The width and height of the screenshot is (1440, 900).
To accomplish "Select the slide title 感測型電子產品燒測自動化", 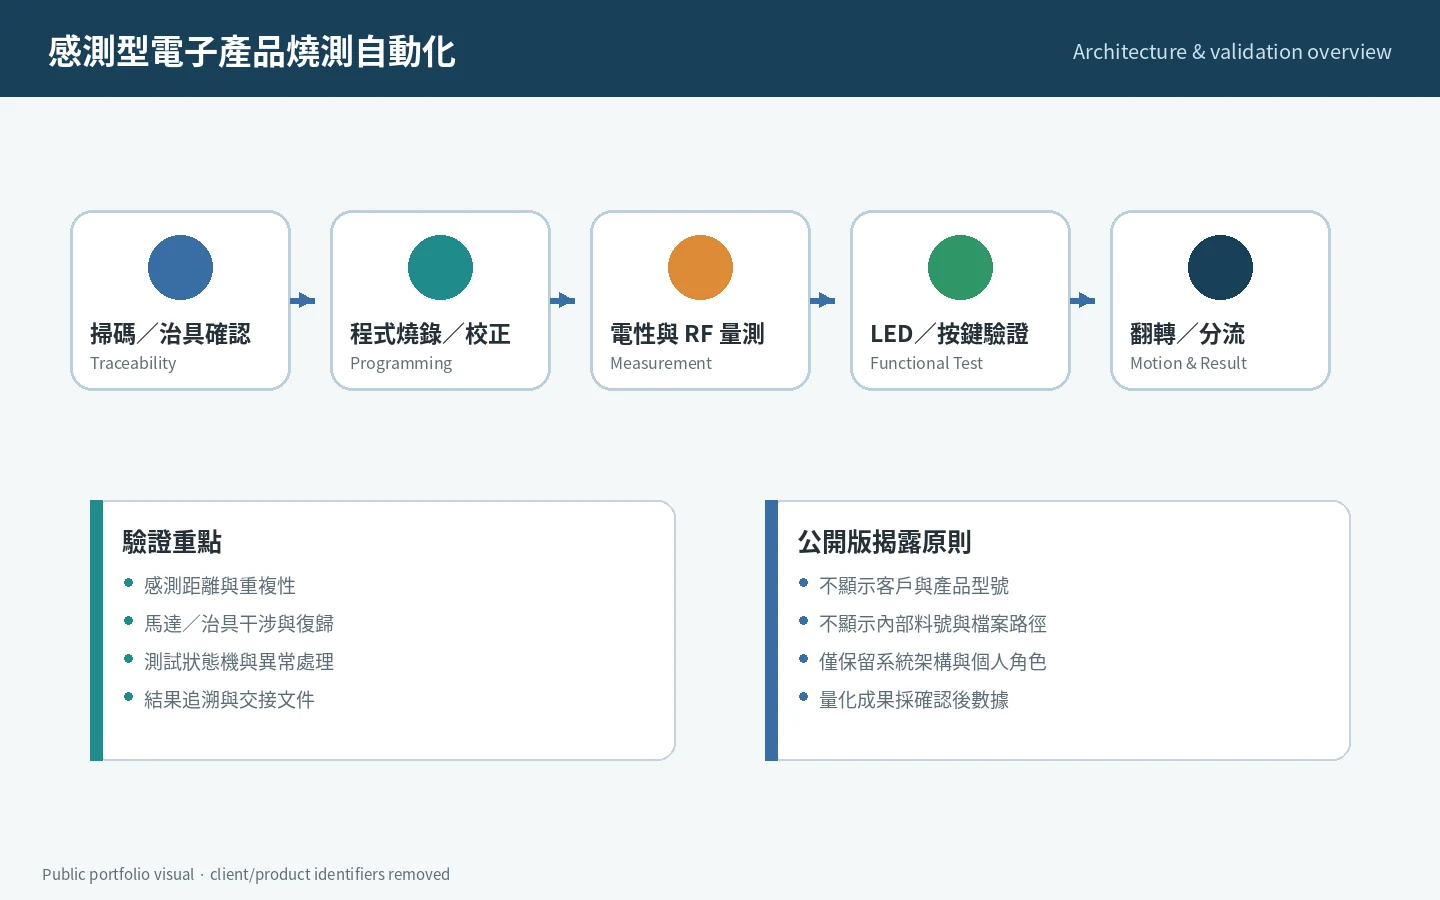I will pyautogui.click(x=252, y=51).
